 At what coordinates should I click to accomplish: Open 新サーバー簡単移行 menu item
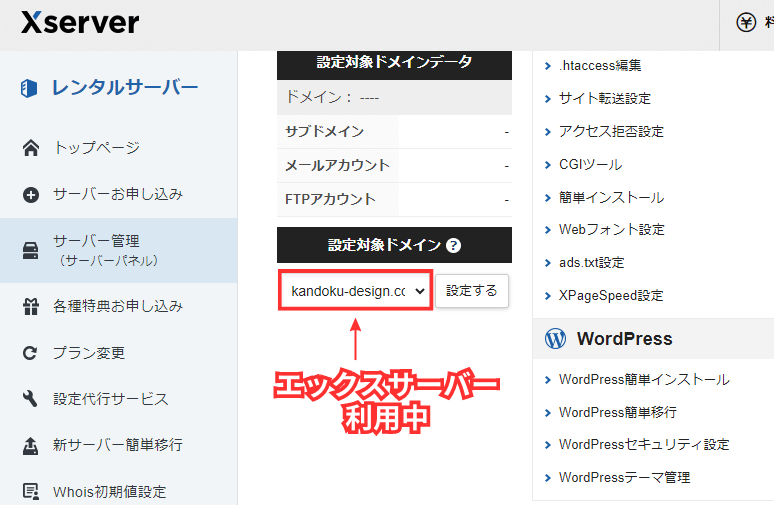click(118, 445)
